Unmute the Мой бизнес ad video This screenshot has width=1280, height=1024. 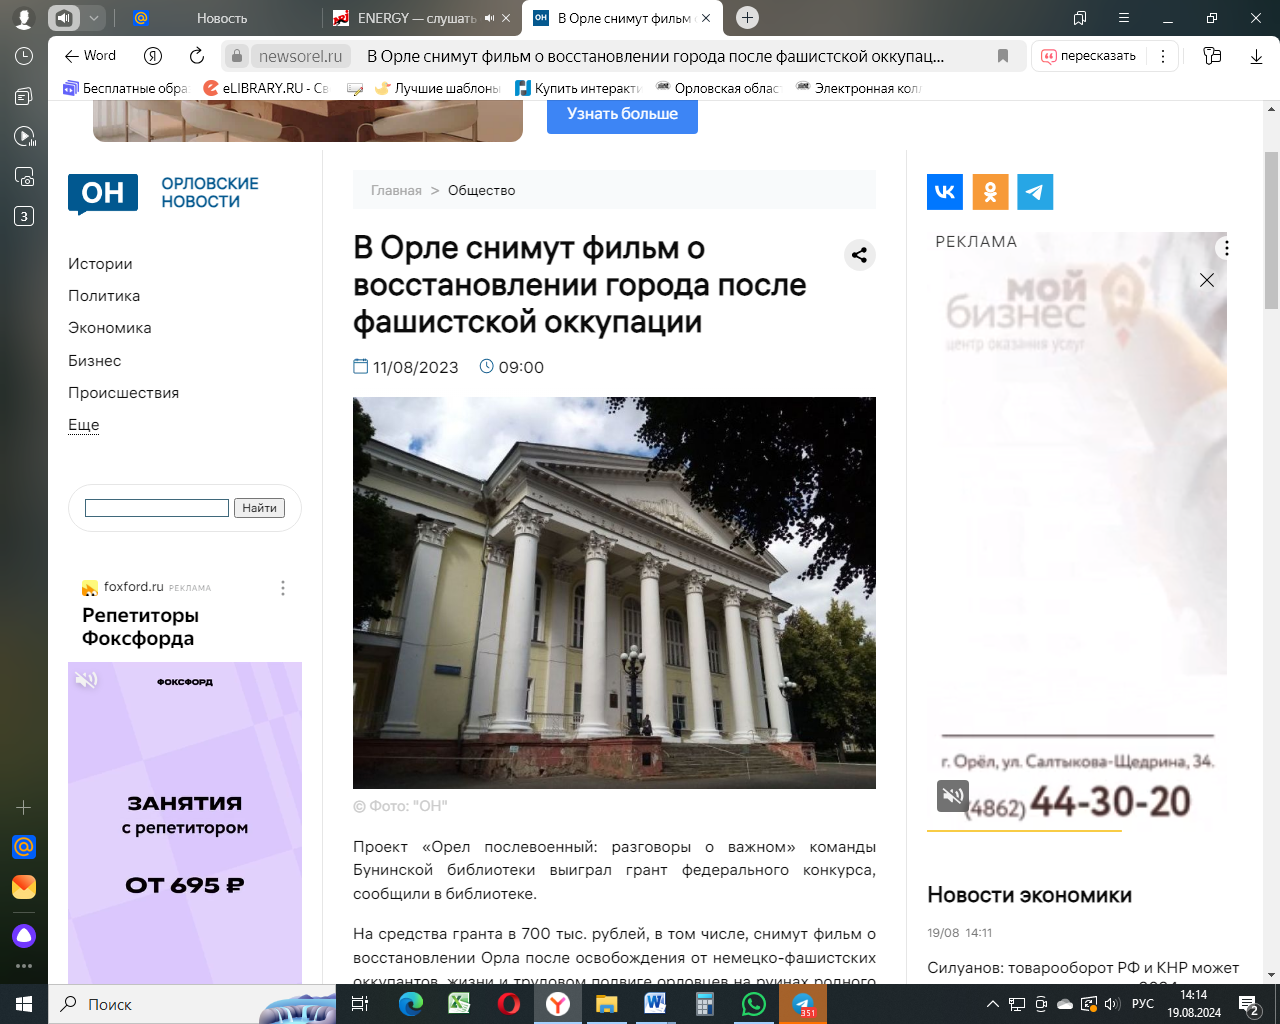tap(953, 795)
